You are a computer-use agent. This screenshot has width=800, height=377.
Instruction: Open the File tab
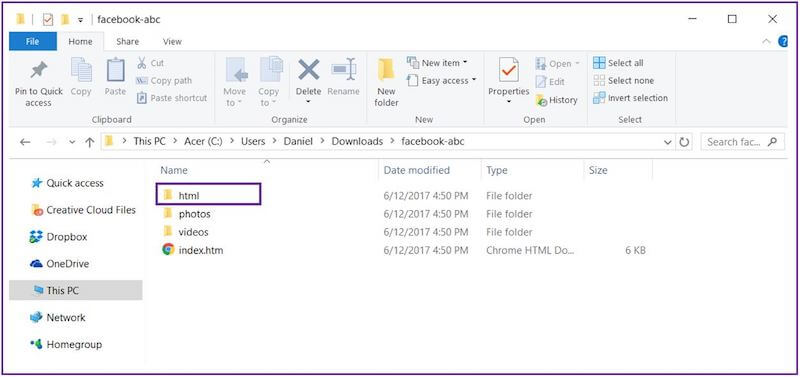click(33, 42)
